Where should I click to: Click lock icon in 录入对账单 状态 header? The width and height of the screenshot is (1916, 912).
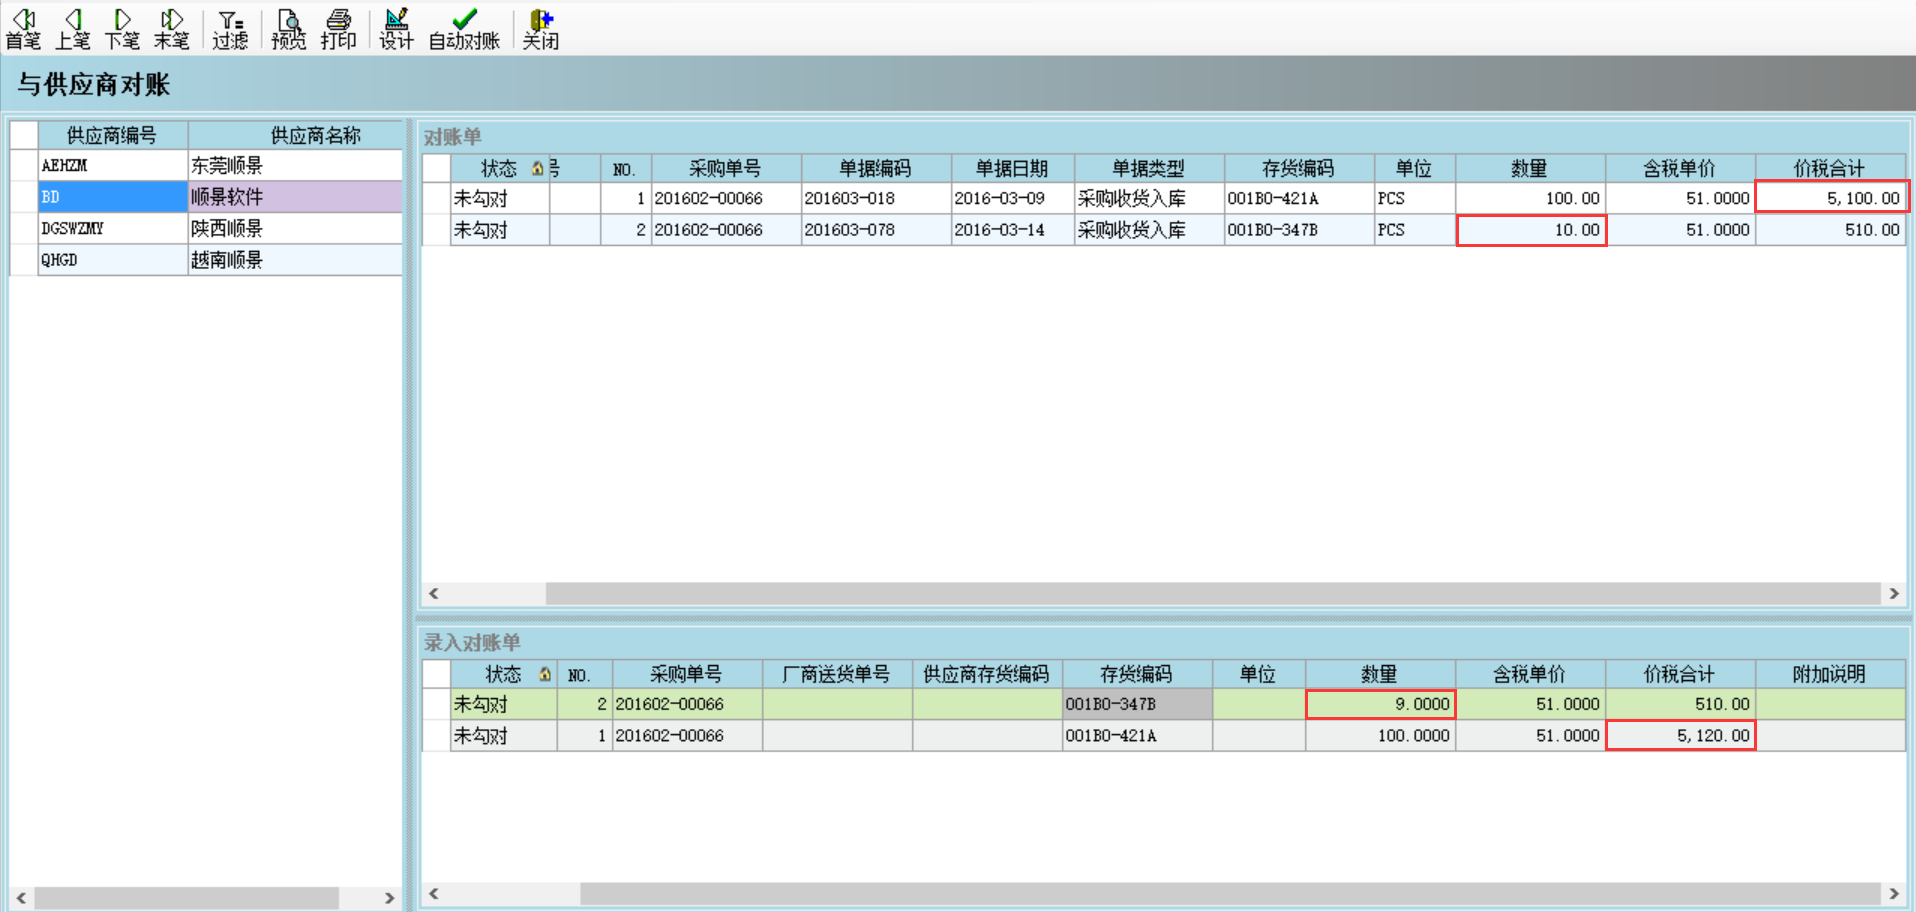coord(545,674)
